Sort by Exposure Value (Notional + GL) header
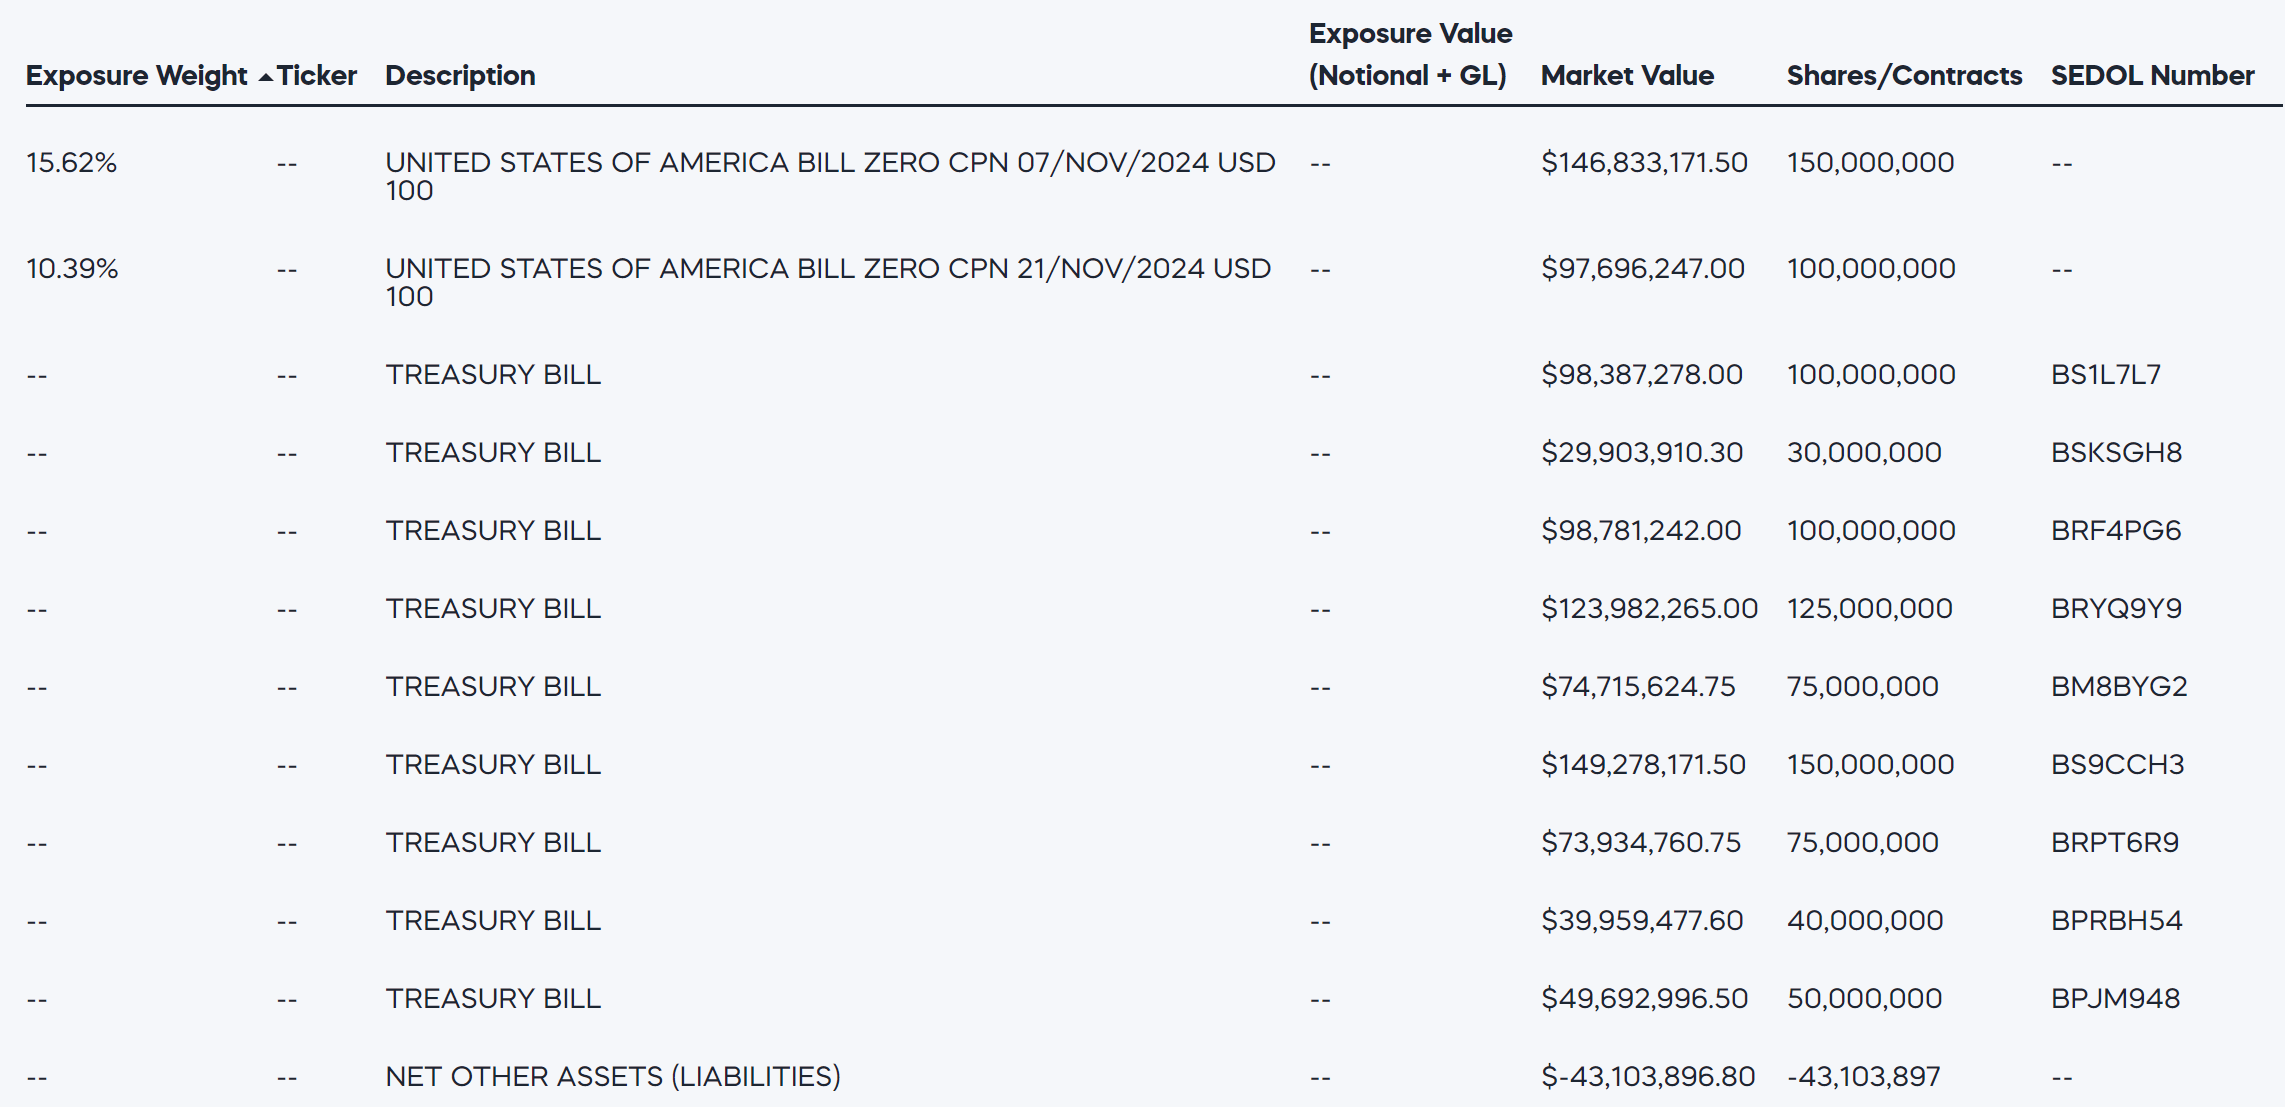 [1410, 55]
